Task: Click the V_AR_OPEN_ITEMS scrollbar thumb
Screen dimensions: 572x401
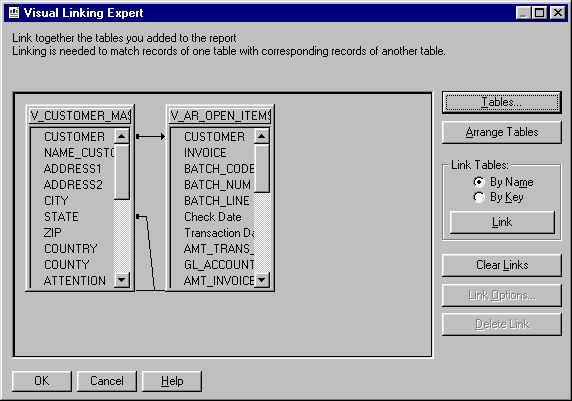Action: pyautogui.click(x=262, y=168)
